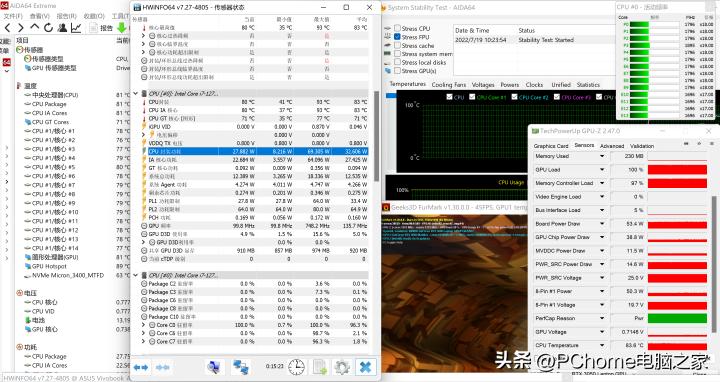Open GPU Load sensor dropdown in GPU-Z

point(602,169)
